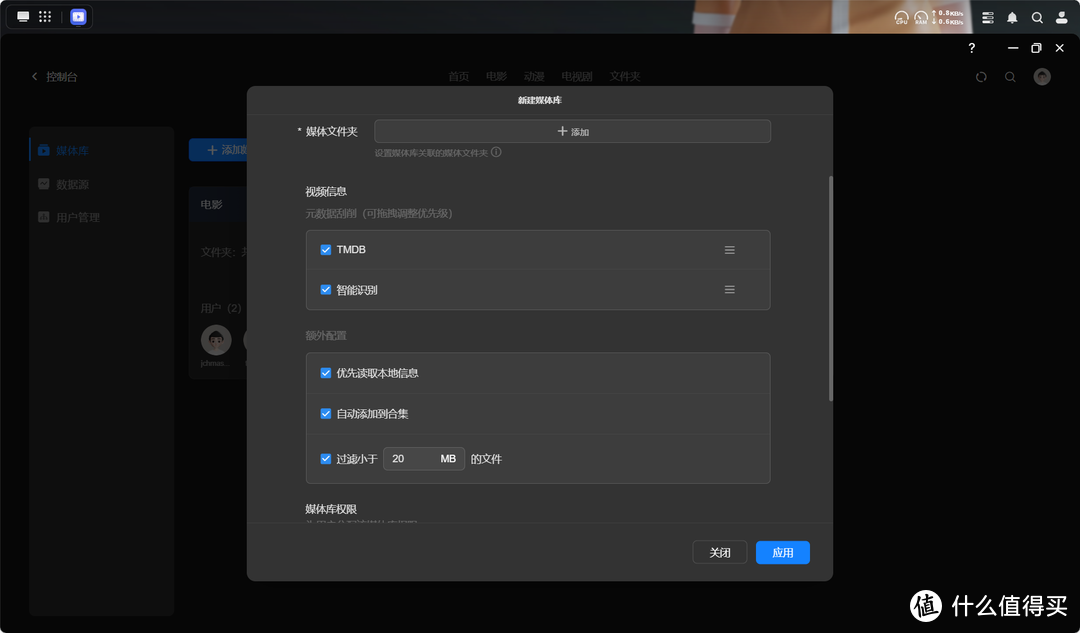
Task: Click 添加 to add a media folder
Action: tap(572, 131)
